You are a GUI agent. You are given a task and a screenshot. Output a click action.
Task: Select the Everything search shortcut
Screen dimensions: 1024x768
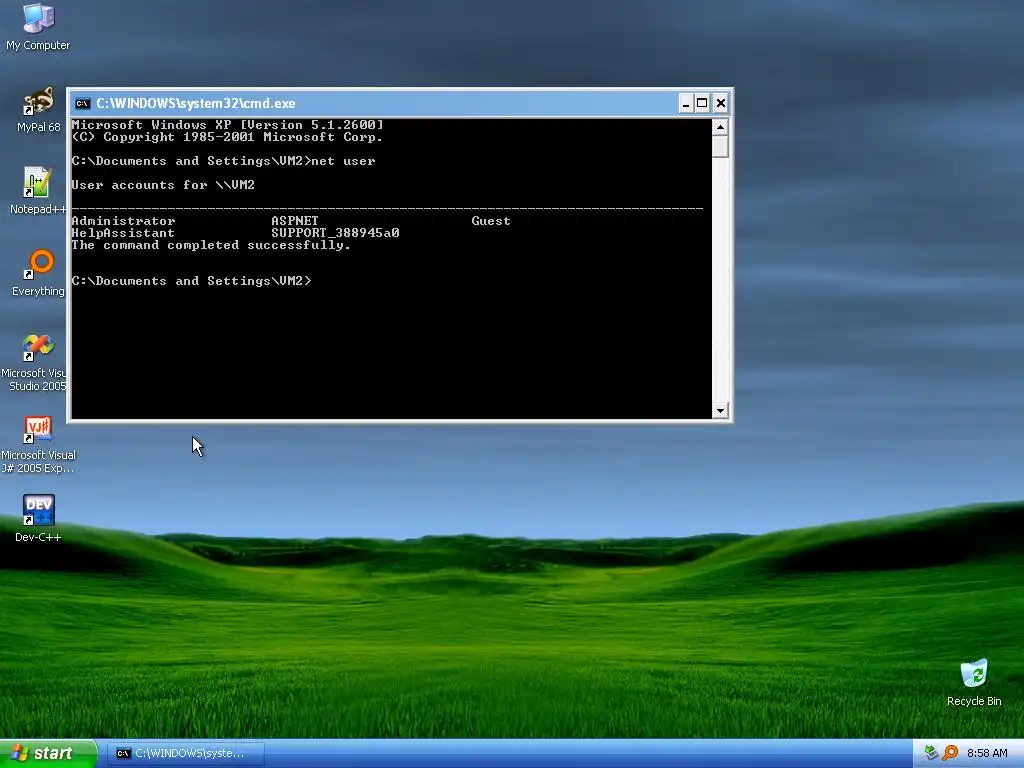38,273
